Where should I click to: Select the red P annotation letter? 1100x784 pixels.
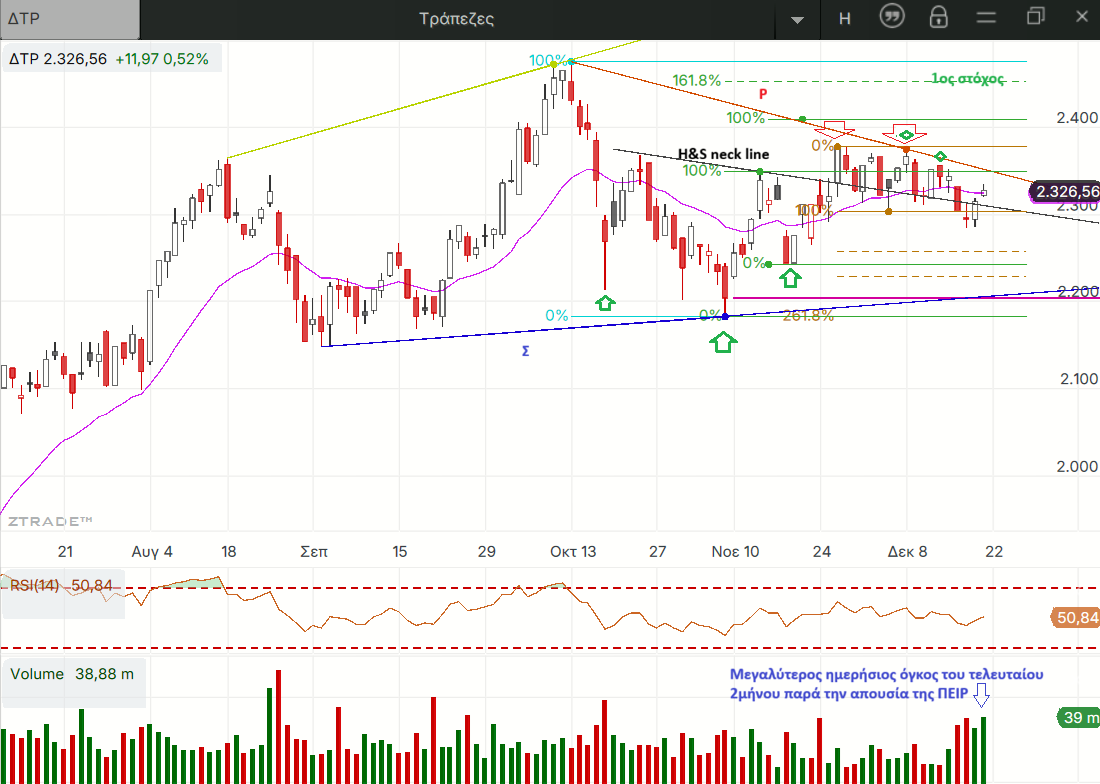coord(762,93)
